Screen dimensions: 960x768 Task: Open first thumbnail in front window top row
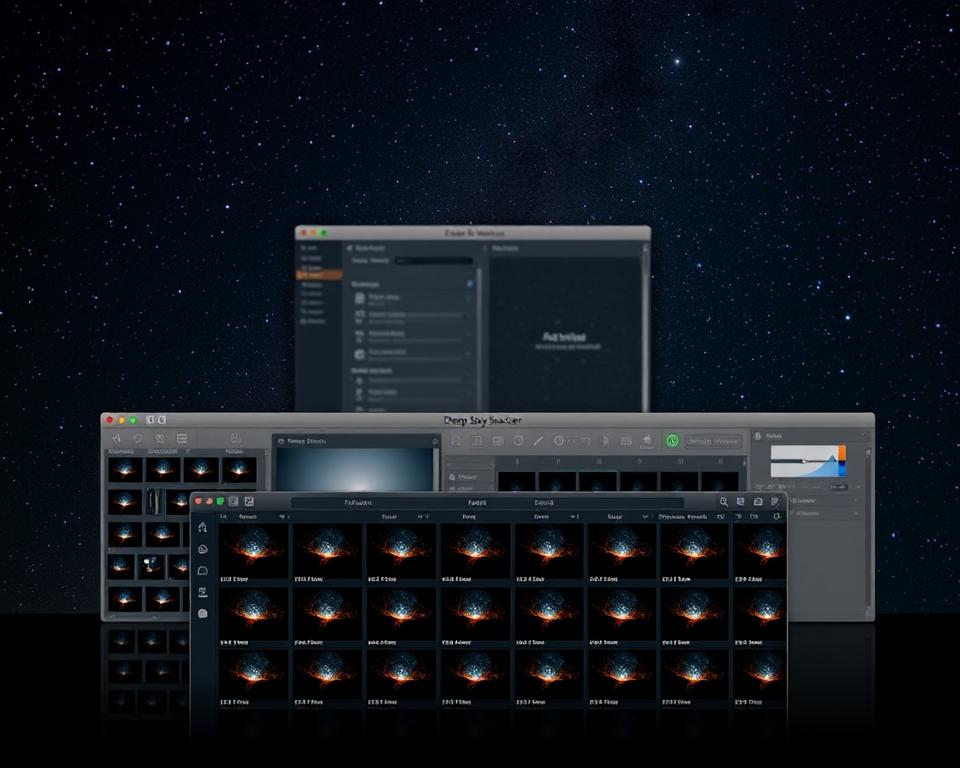pyautogui.click(x=253, y=549)
